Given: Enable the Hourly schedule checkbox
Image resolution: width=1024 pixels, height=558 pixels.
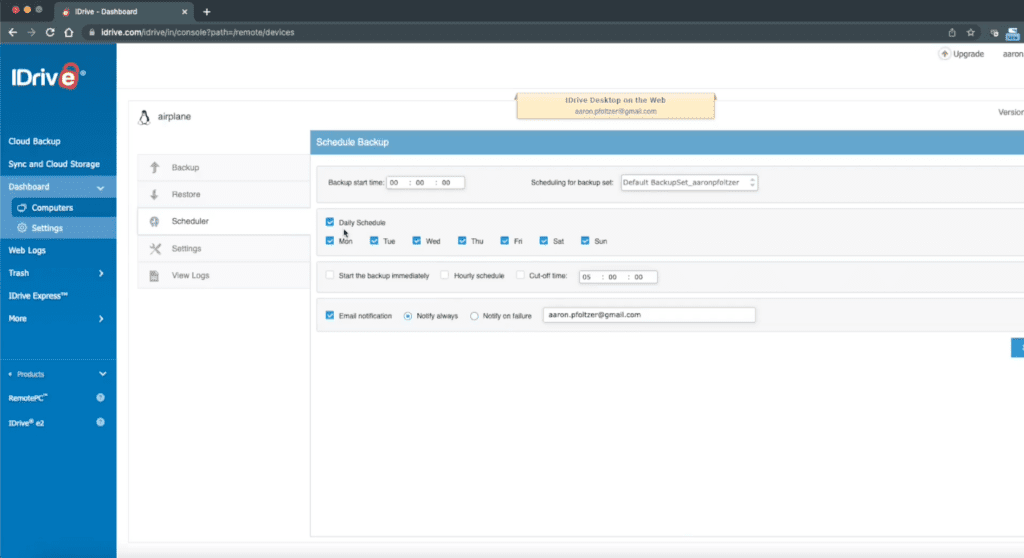Looking at the screenshot, I should (x=445, y=275).
